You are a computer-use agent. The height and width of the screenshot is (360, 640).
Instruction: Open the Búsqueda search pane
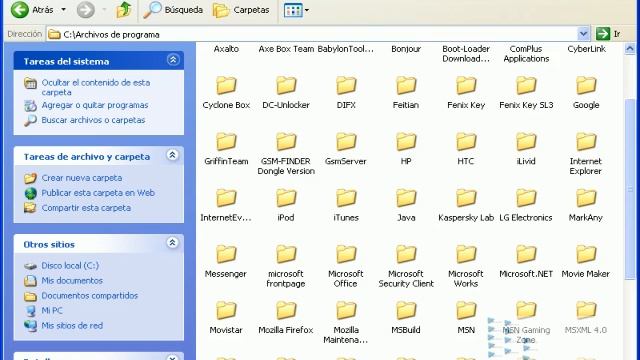click(173, 10)
